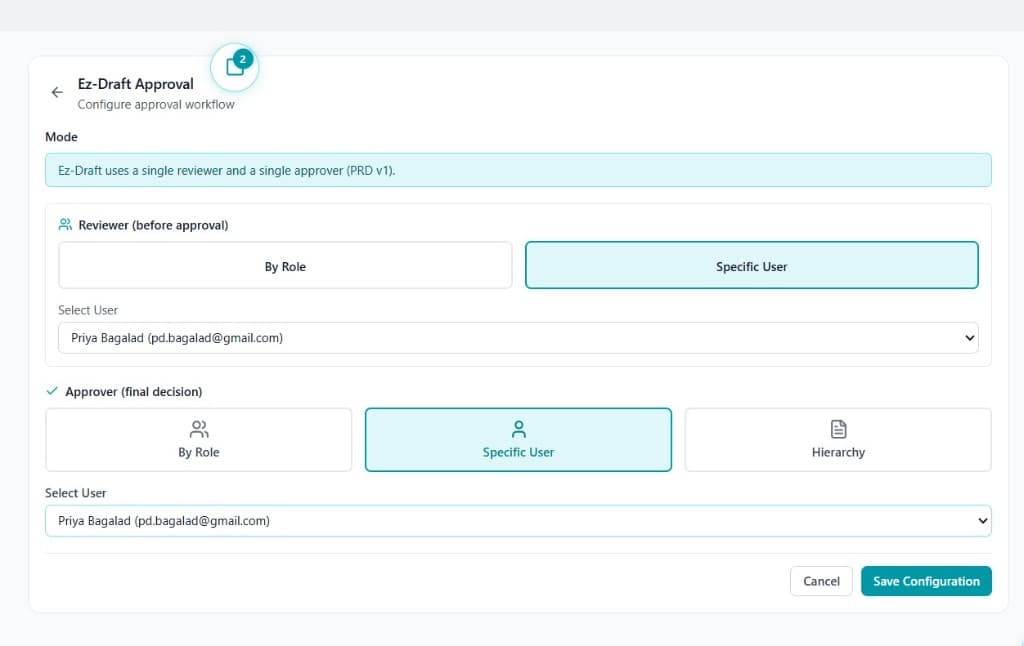
Task: Click the Ez-Draft Approval heading
Action: point(136,84)
